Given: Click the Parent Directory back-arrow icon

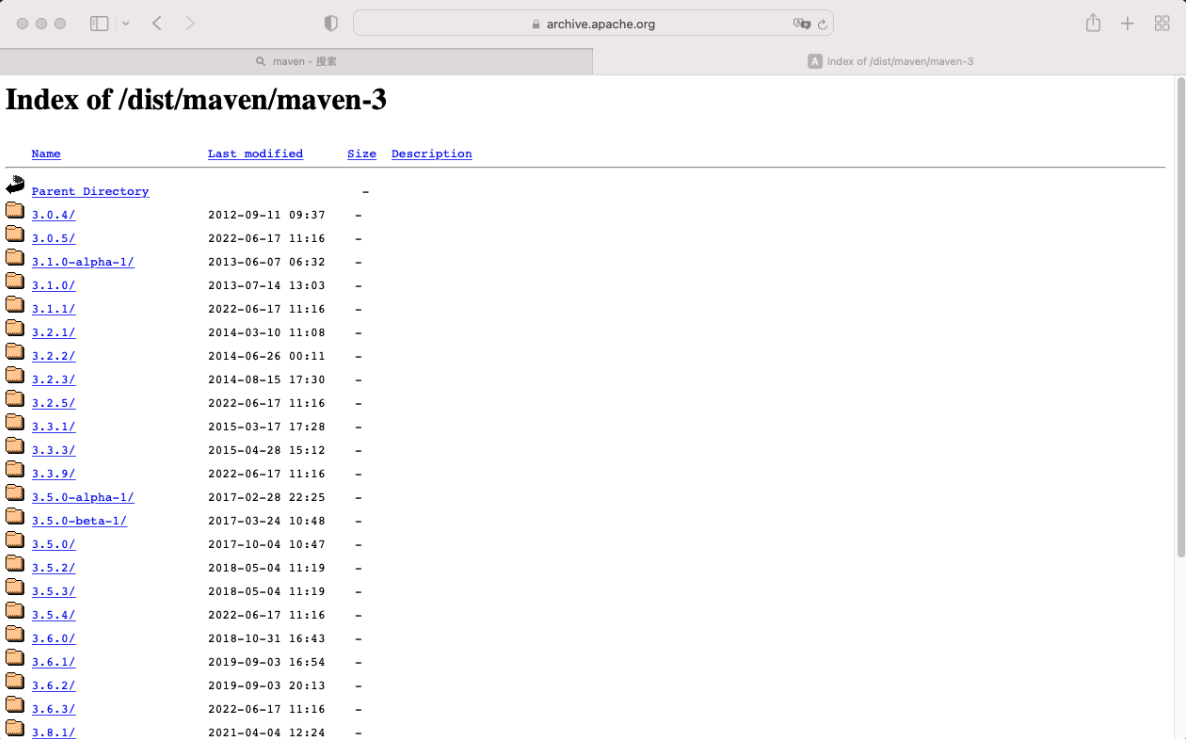Looking at the screenshot, I should click(15, 185).
